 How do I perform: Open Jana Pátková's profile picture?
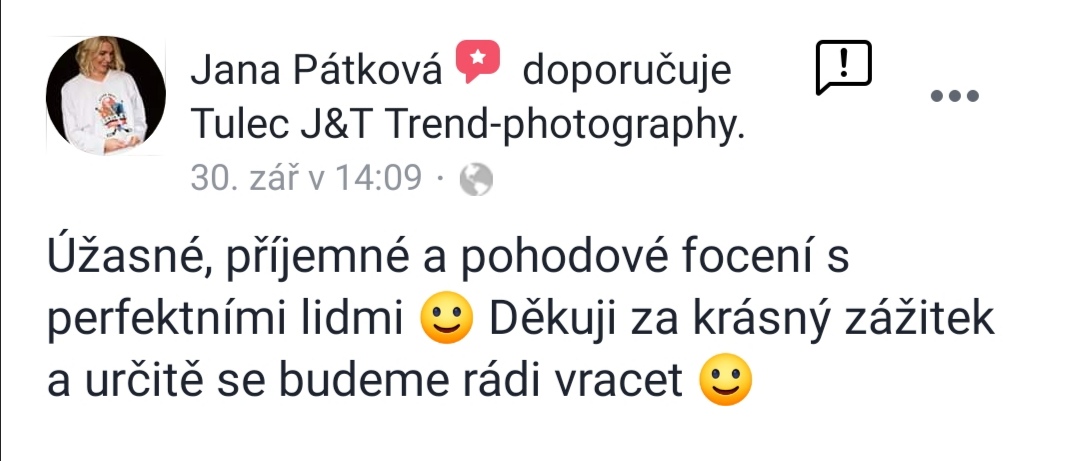106,95
